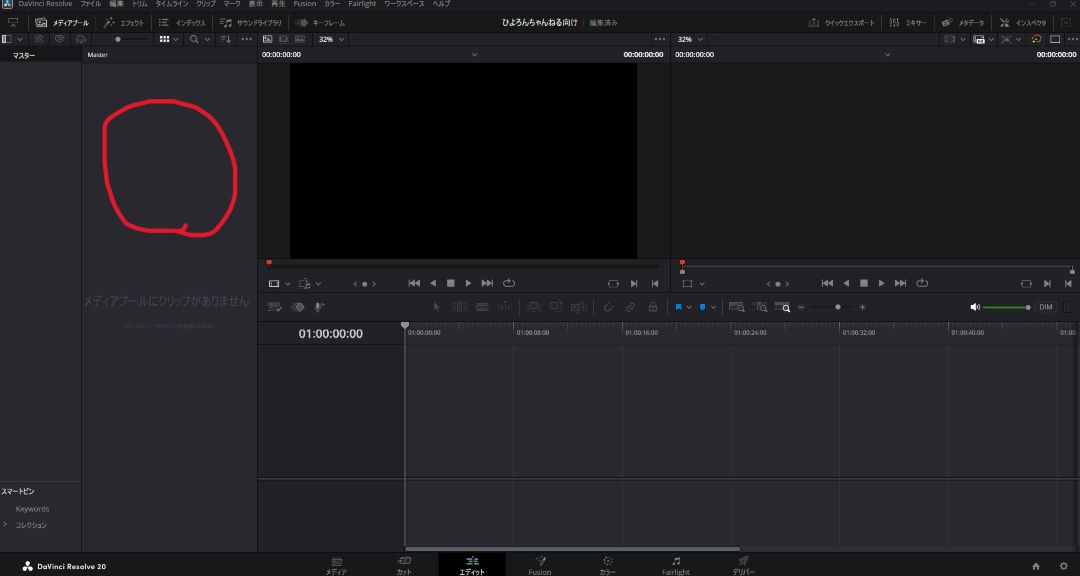The width and height of the screenshot is (1080, 576).
Task: Select the timeline selection mode arrow tool
Action: click(436, 307)
